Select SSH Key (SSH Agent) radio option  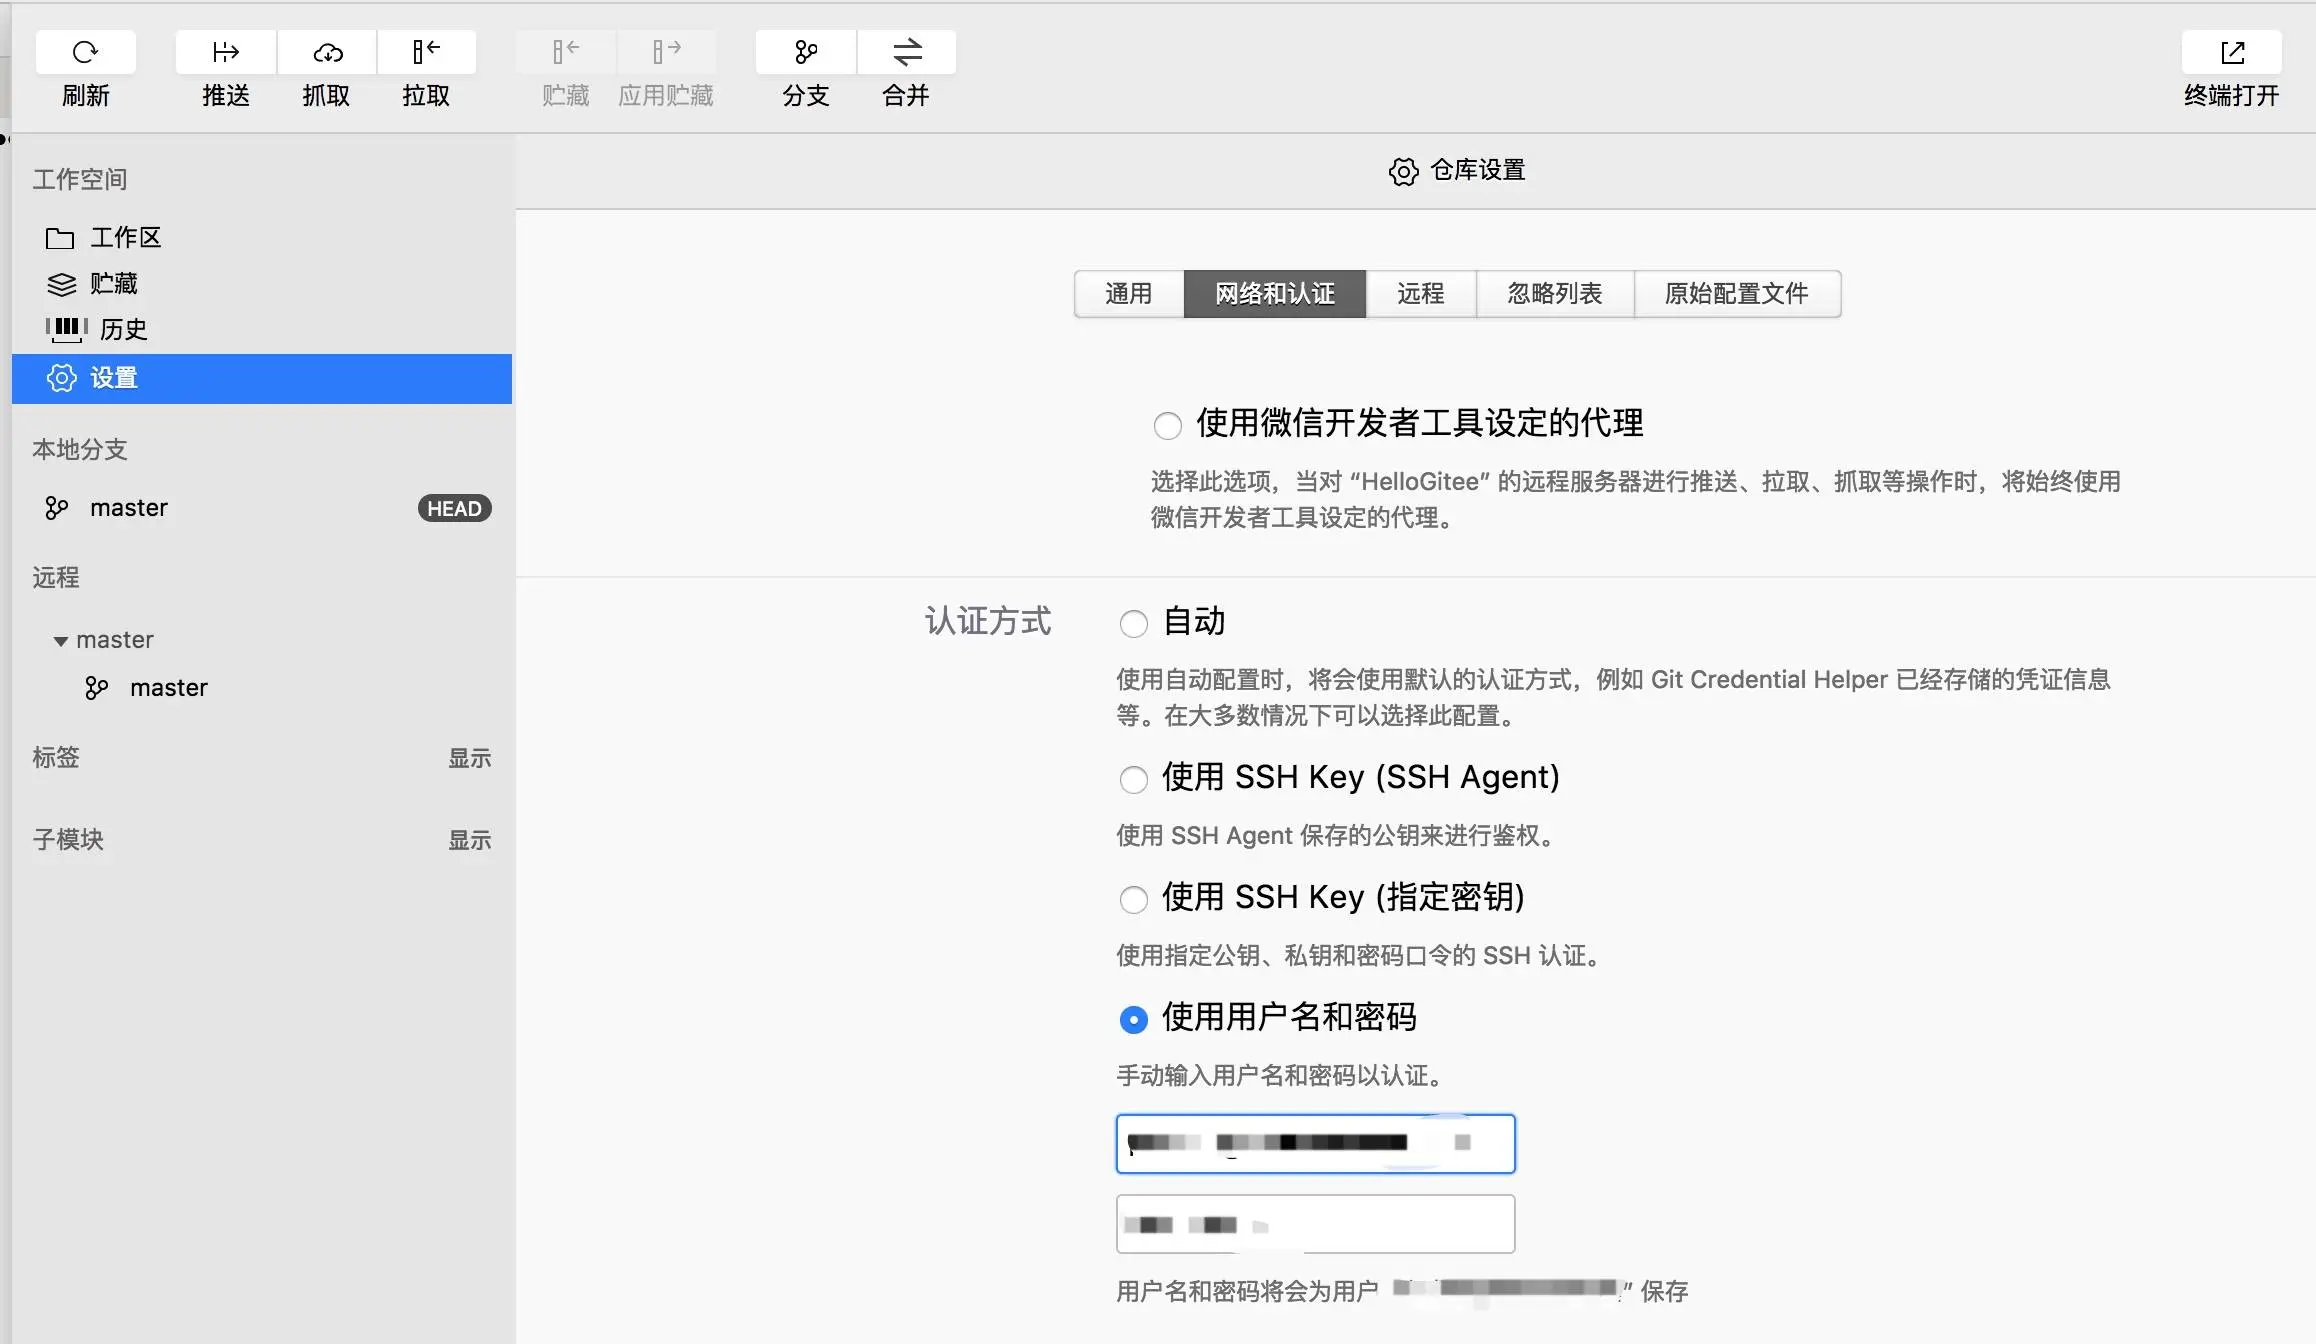click(1133, 779)
